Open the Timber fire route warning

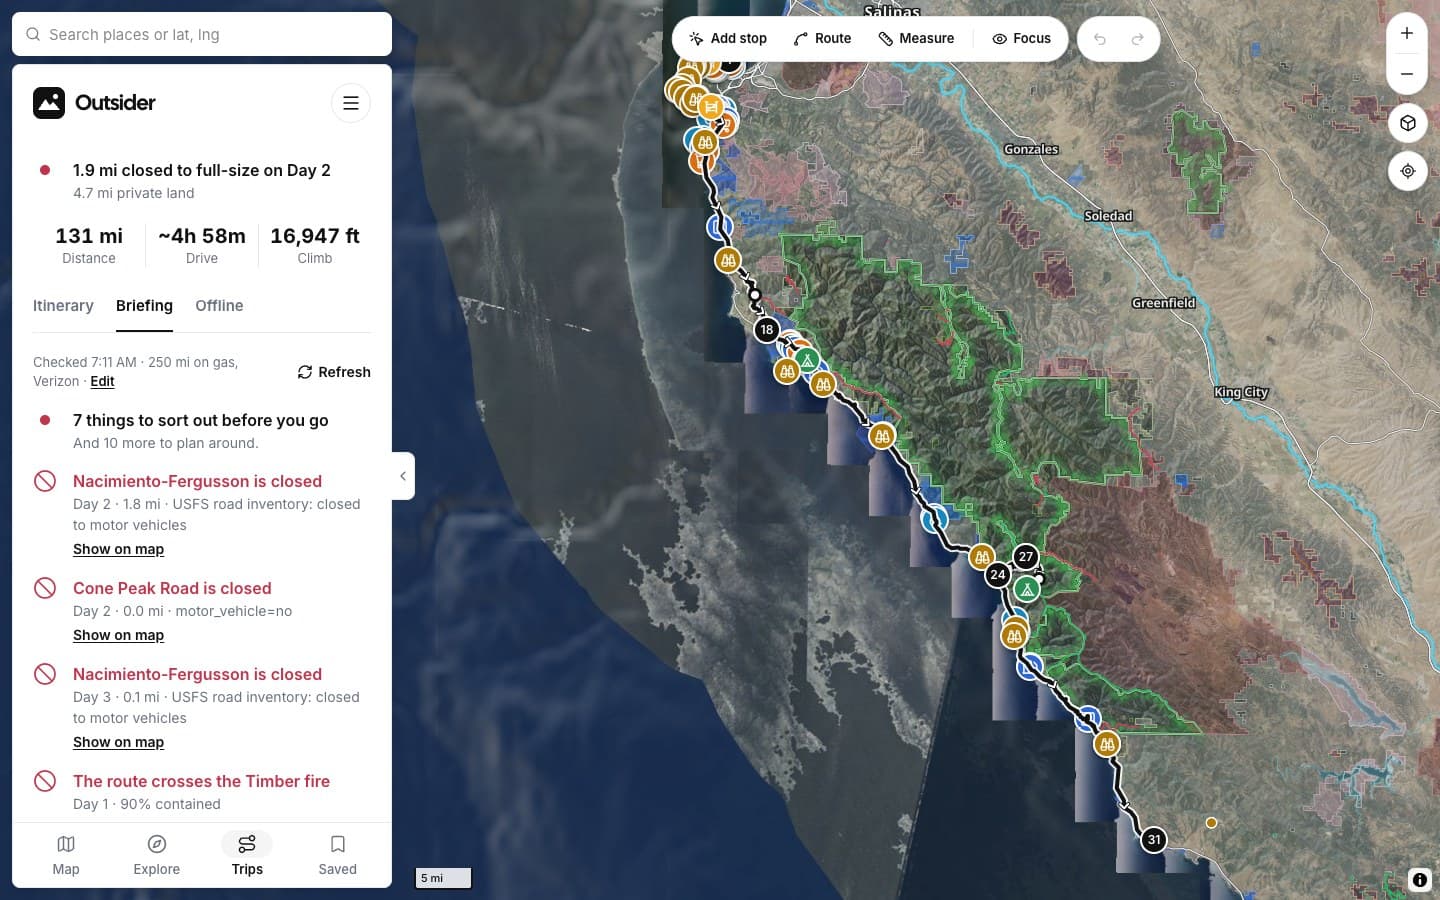[201, 781]
